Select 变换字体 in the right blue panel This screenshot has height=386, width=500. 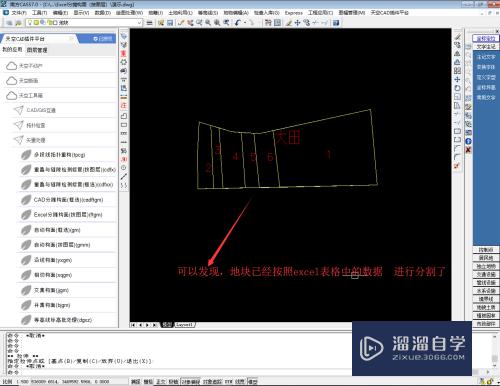pyautogui.click(x=486, y=67)
